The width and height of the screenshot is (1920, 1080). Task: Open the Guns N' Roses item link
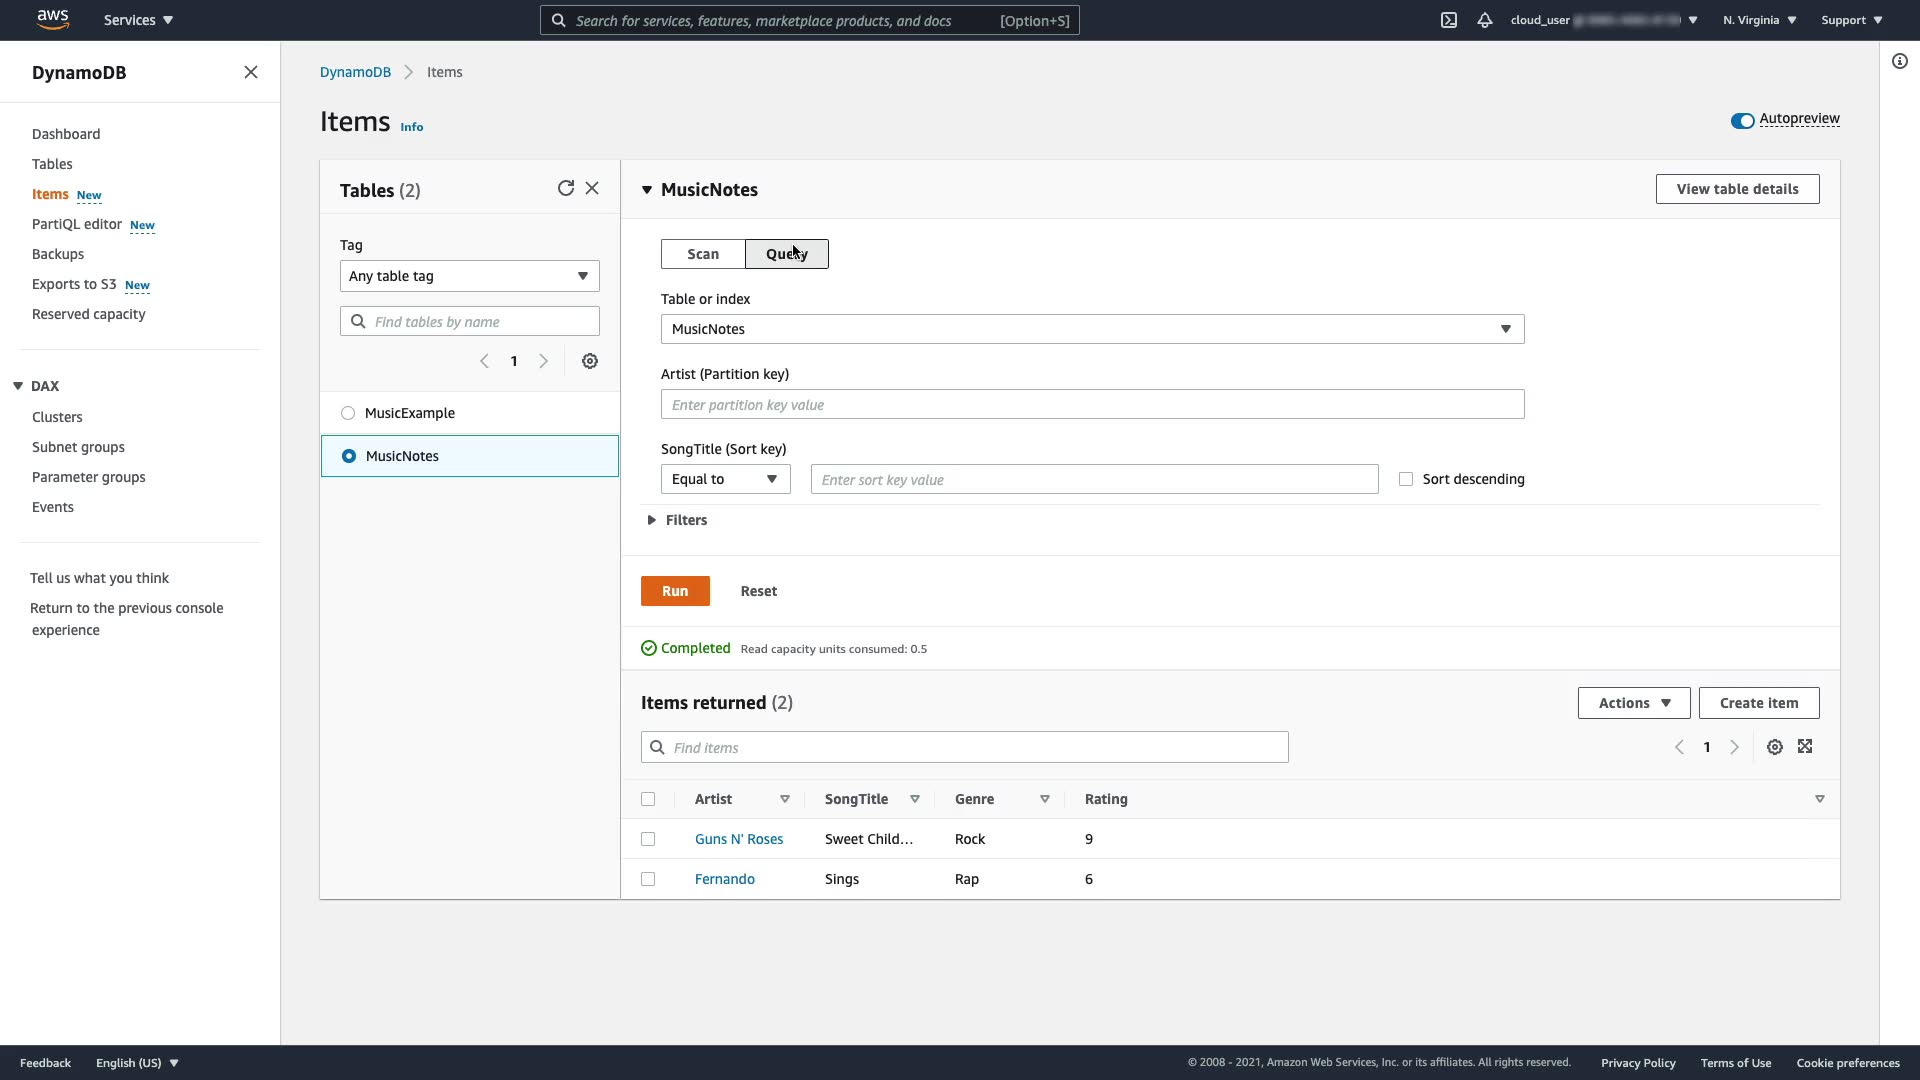click(x=738, y=840)
